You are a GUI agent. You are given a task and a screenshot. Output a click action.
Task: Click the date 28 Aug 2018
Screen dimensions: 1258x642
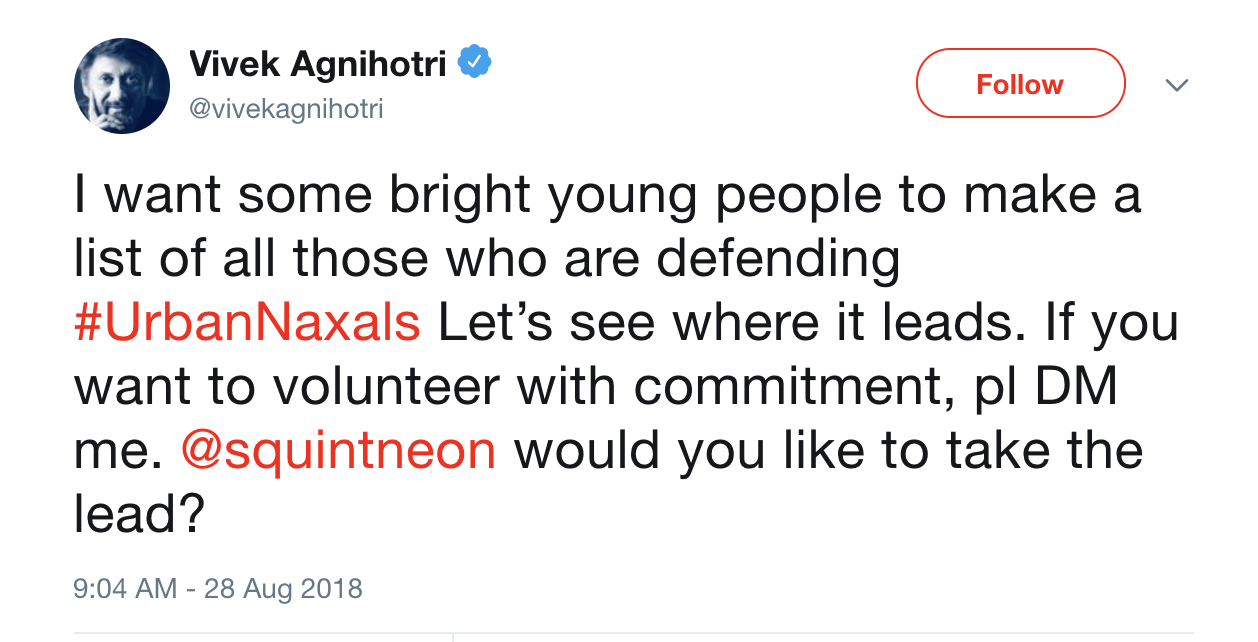pos(283,587)
